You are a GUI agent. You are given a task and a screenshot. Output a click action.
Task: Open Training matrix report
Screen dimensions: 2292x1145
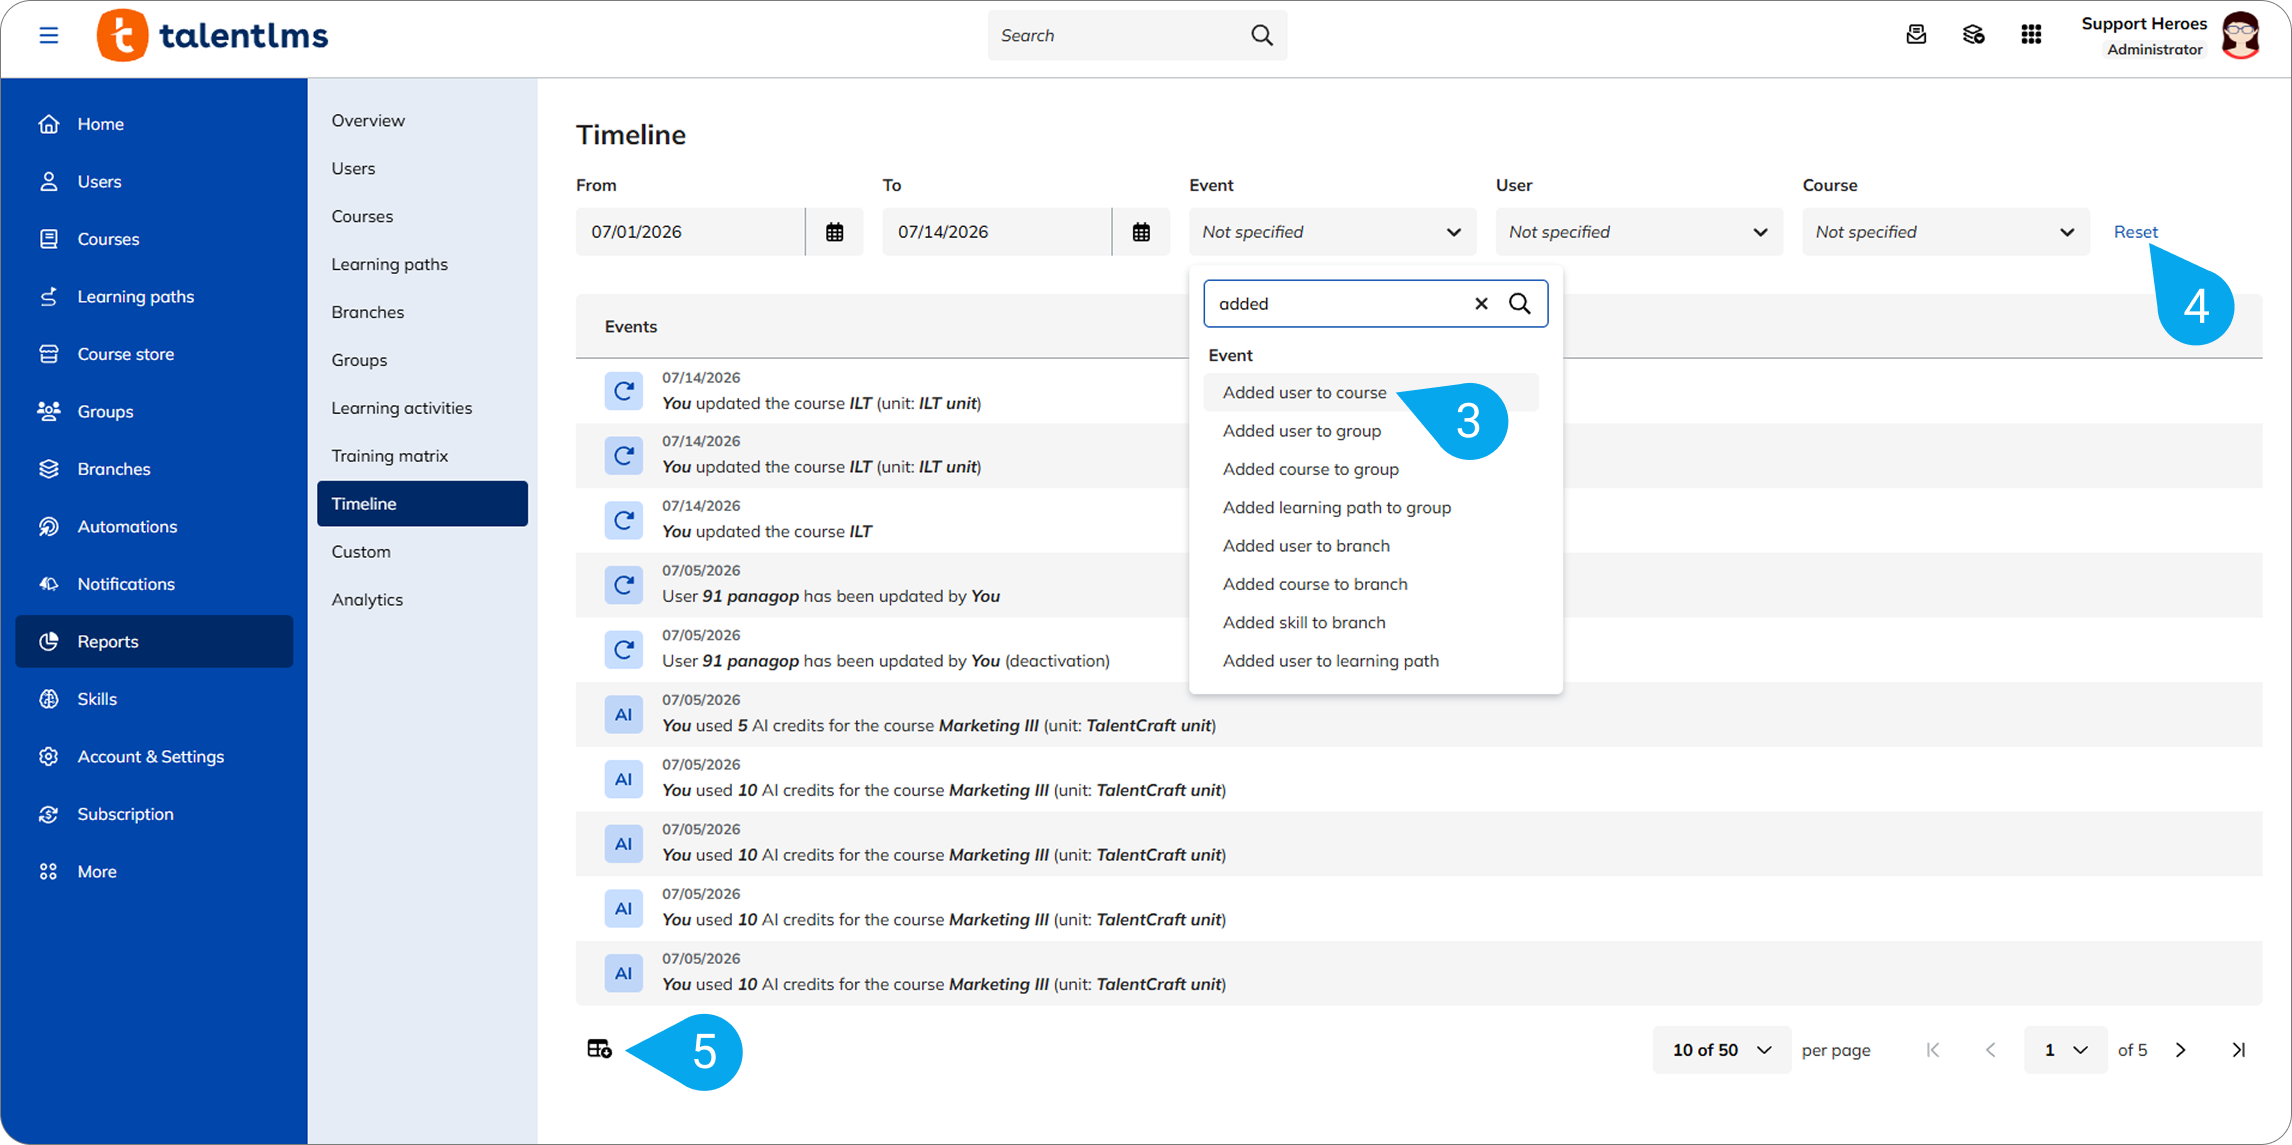[x=390, y=456]
